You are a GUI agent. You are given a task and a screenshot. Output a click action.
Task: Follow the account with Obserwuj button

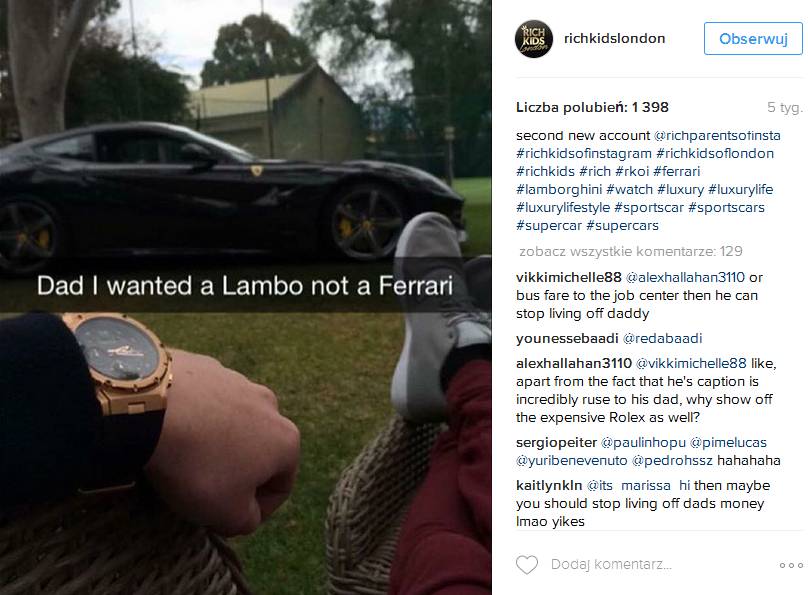[x=753, y=39]
